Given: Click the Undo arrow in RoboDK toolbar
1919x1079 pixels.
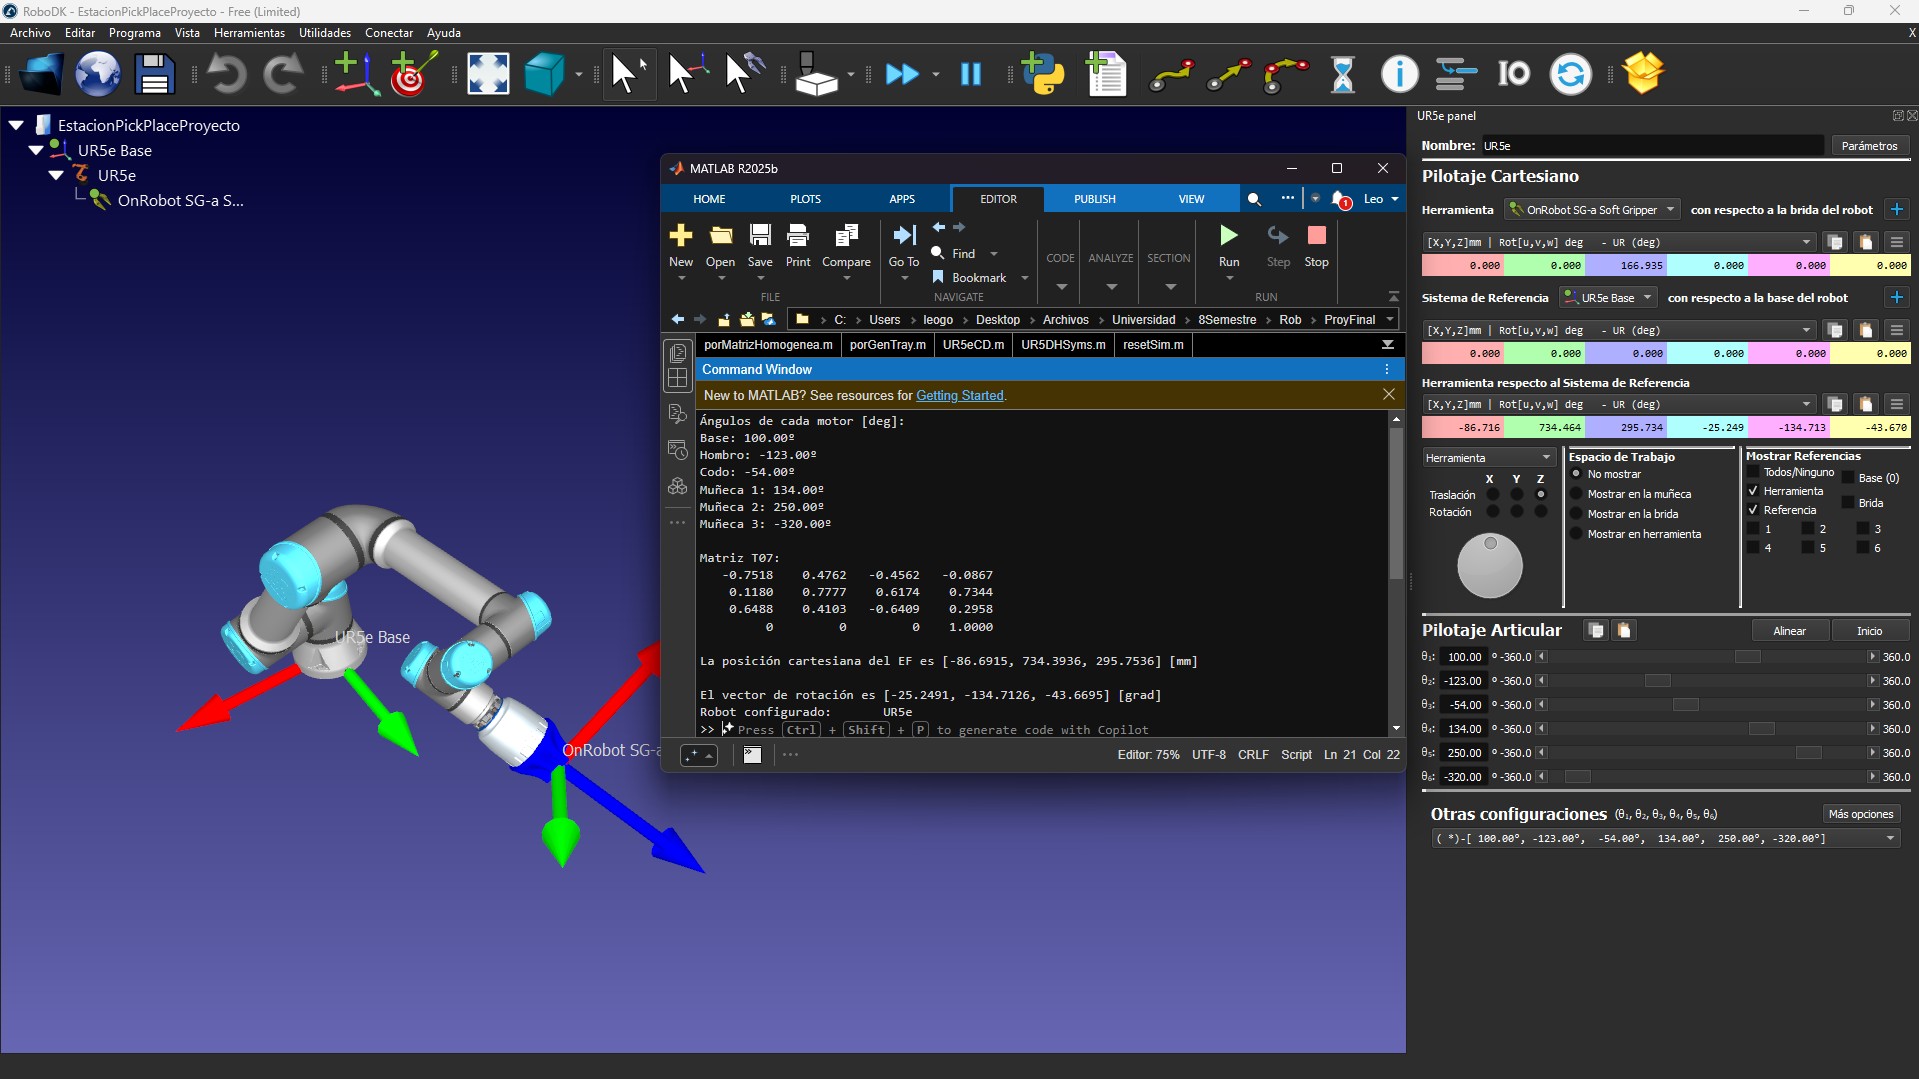Looking at the screenshot, I should (x=227, y=74).
